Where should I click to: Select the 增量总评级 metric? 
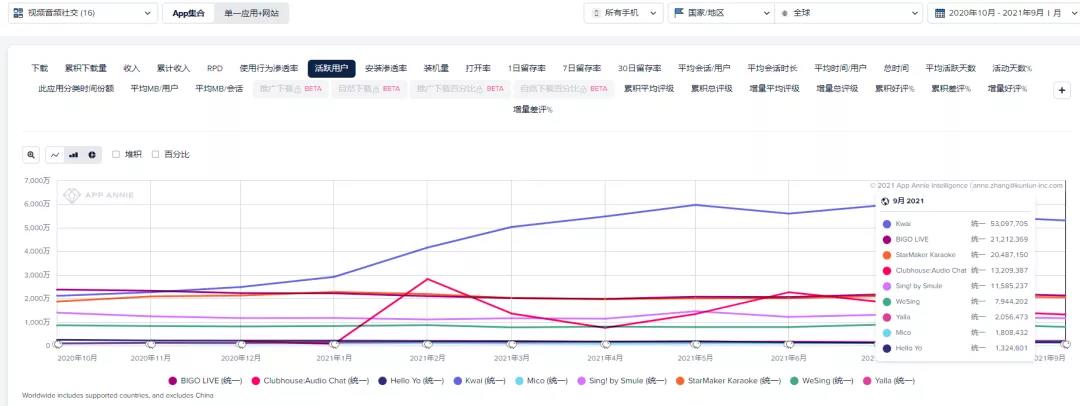837,89
